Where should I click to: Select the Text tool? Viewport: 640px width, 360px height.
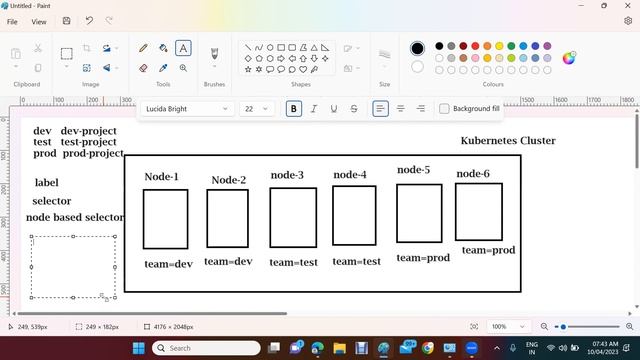point(183,48)
